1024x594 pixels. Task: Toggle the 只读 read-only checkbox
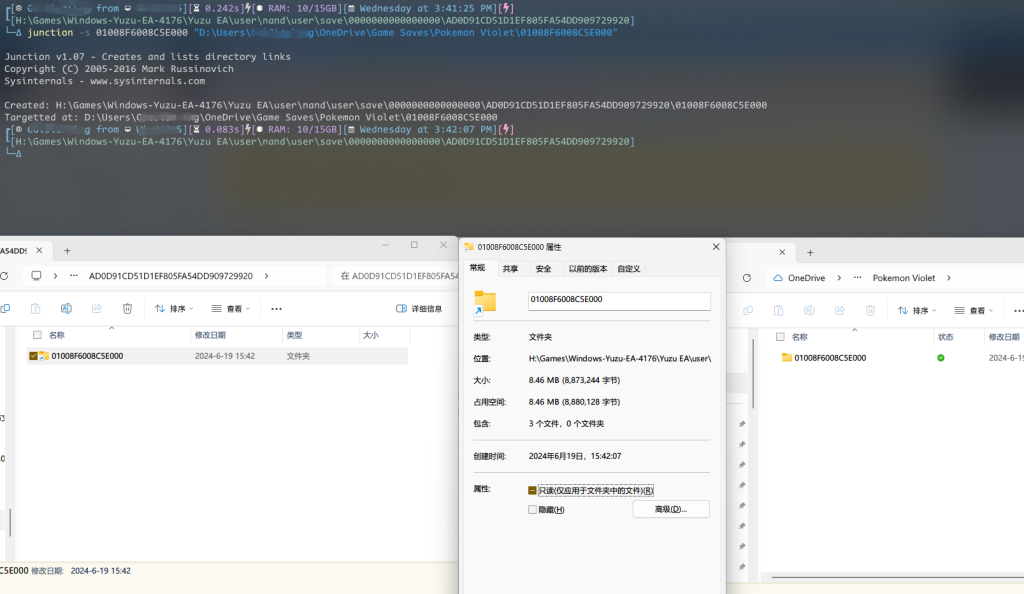point(532,490)
